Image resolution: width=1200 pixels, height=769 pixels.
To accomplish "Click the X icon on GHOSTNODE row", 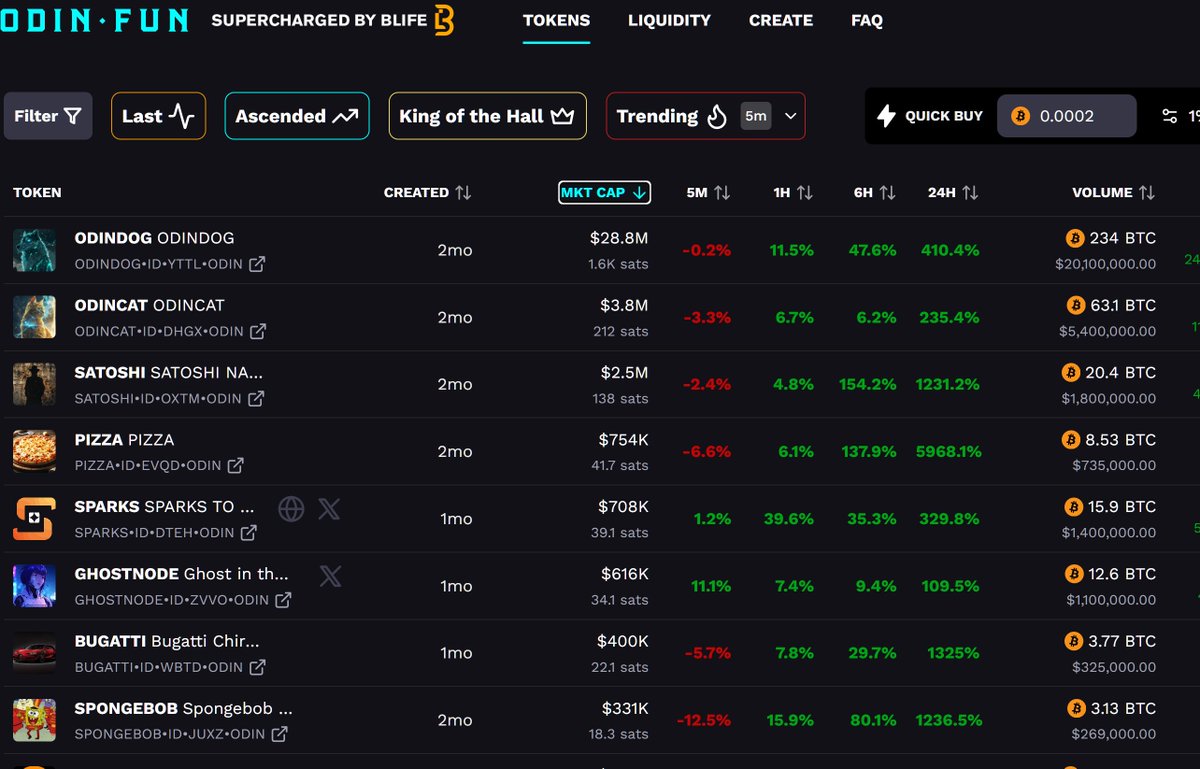I will 331,574.
